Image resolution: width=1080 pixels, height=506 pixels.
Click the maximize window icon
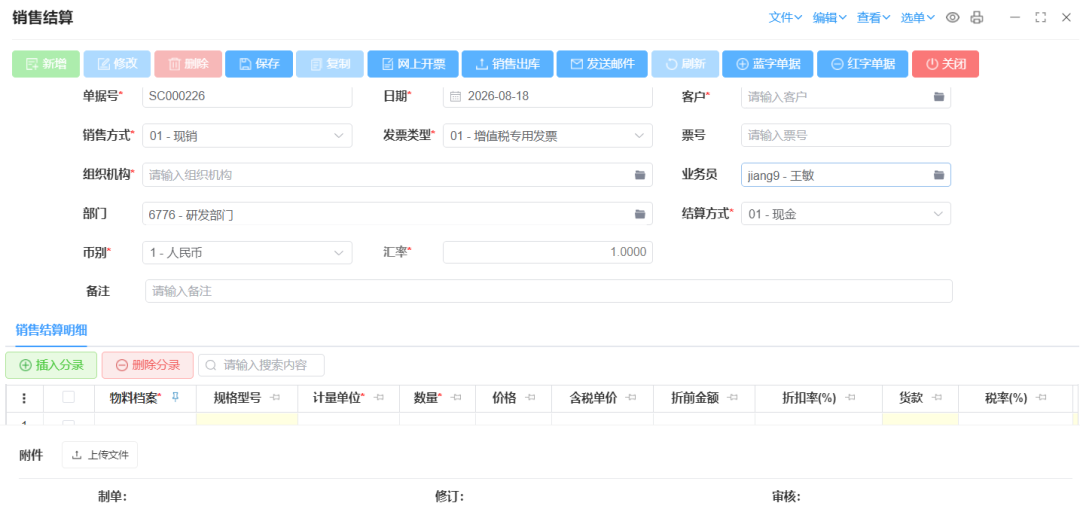click(1041, 18)
